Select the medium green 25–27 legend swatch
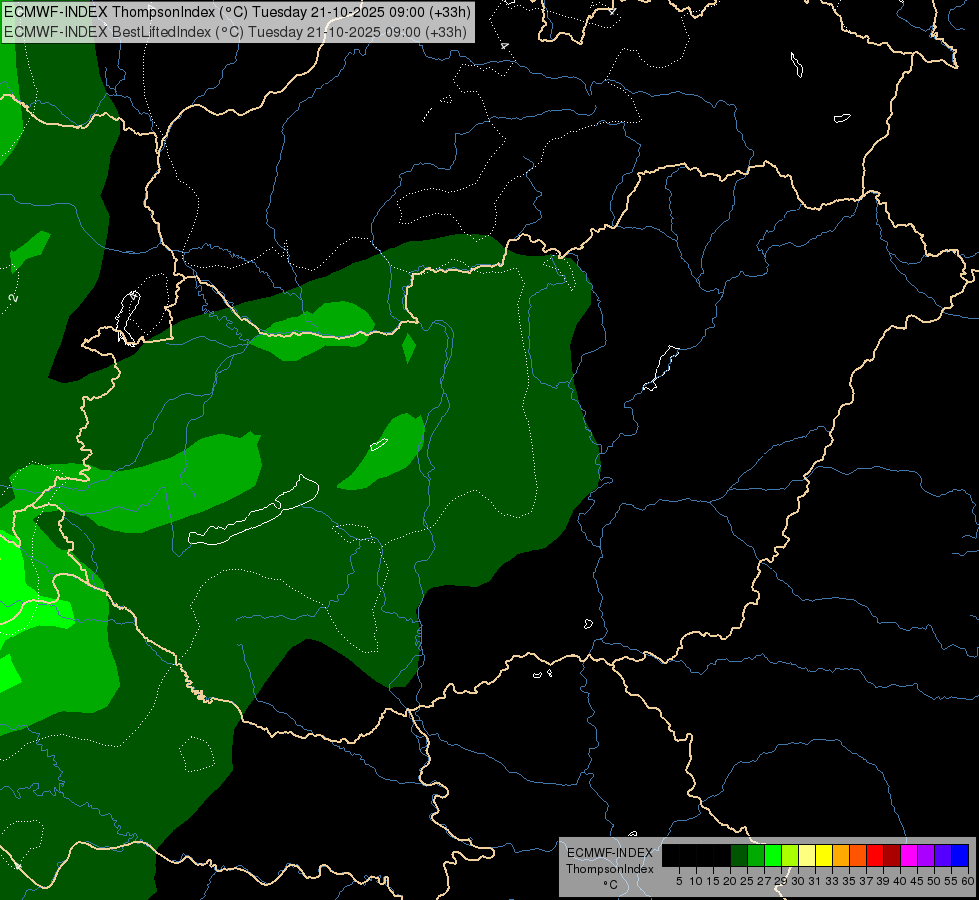The height and width of the screenshot is (900, 979). pos(756,855)
